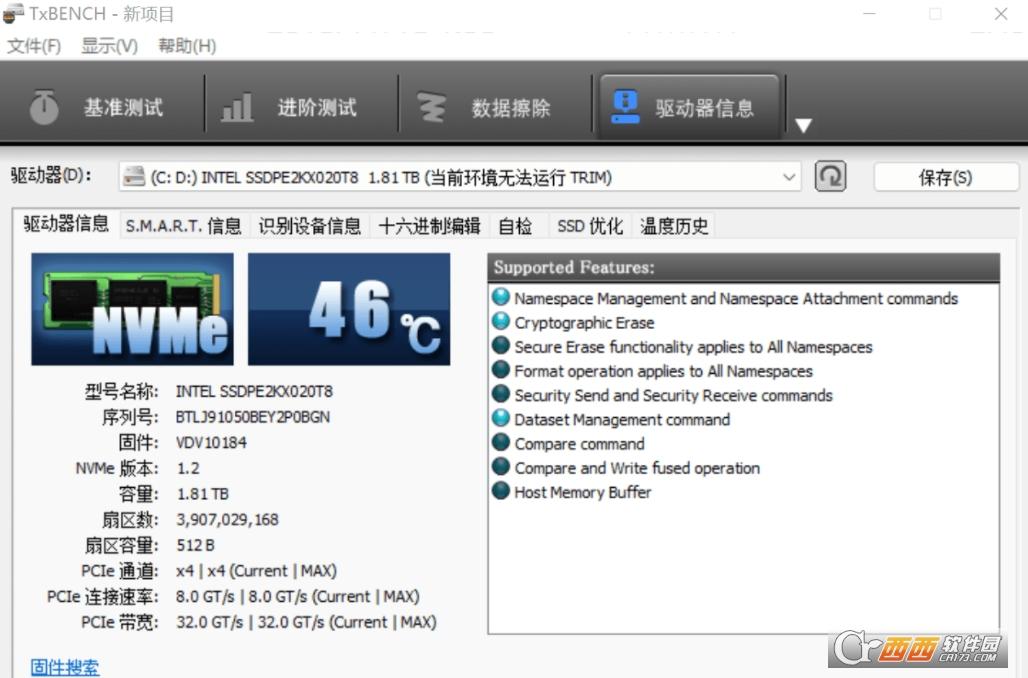Click the Secure Erase functionality indicator icon

tap(501, 346)
